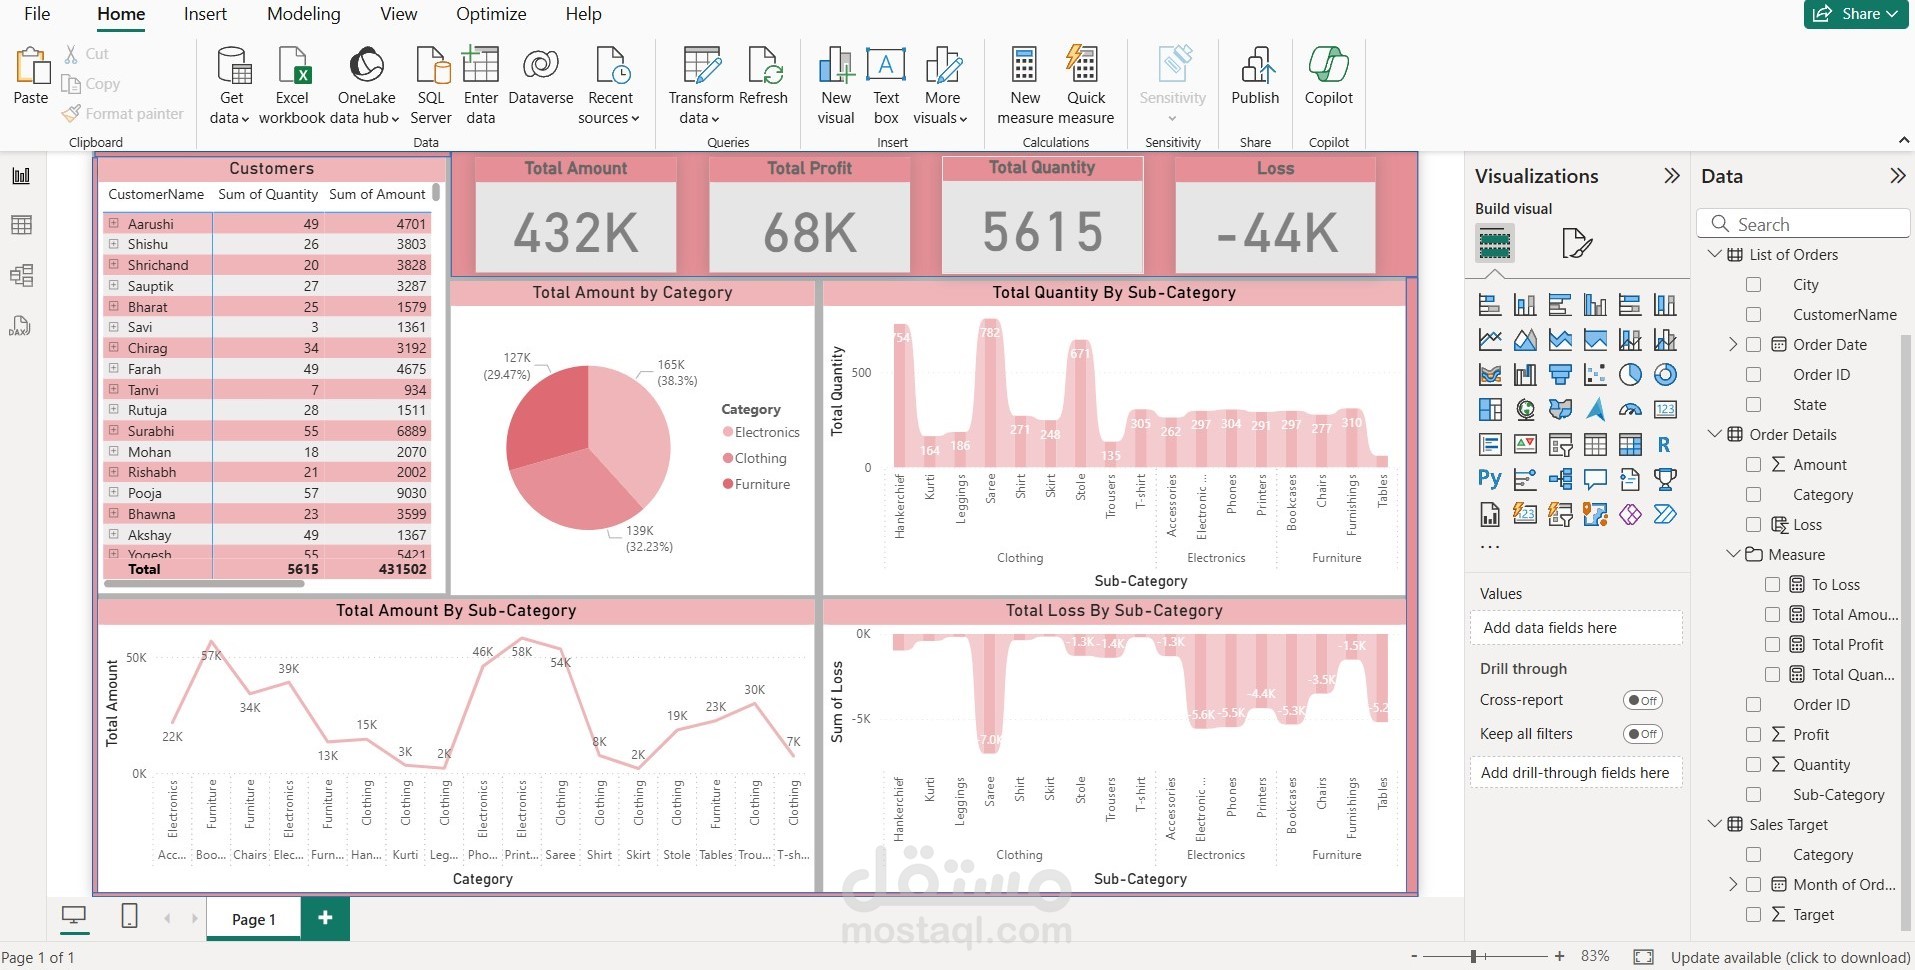Check the Loss field
Viewport: 1915px width, 970px height.
pyautogui.click(x=1753, y=525)
